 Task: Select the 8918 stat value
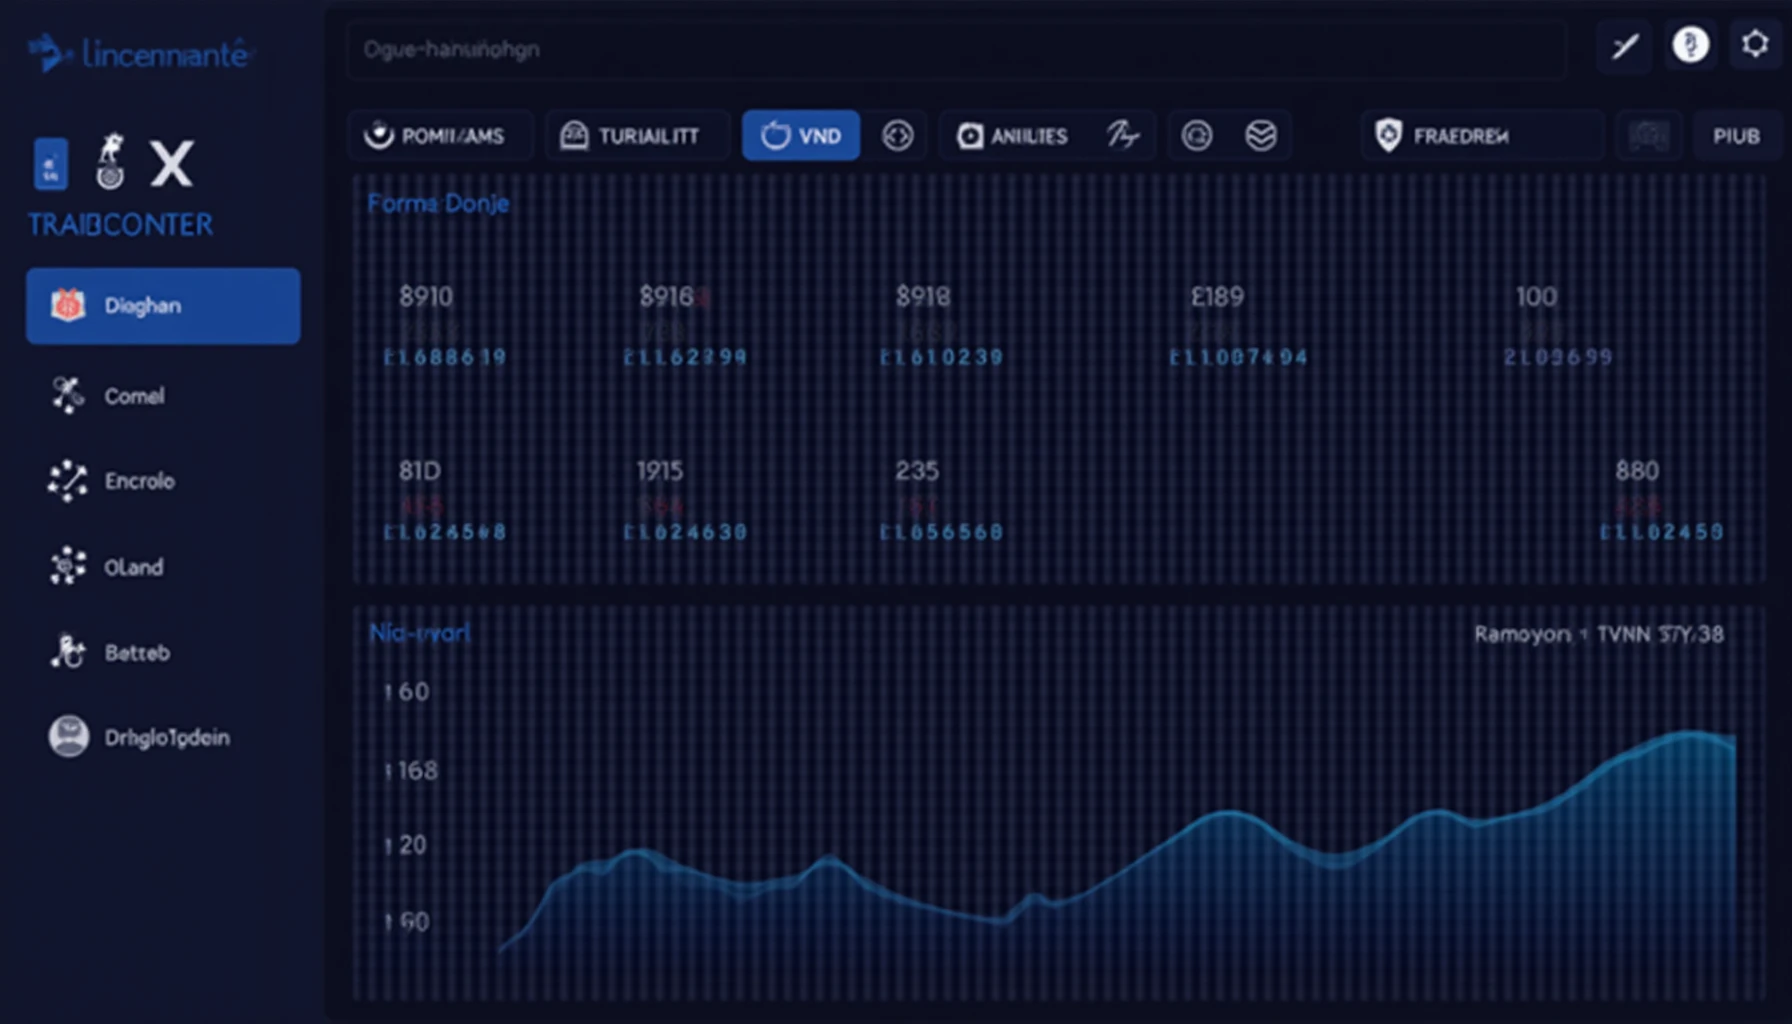click(923, 297)
